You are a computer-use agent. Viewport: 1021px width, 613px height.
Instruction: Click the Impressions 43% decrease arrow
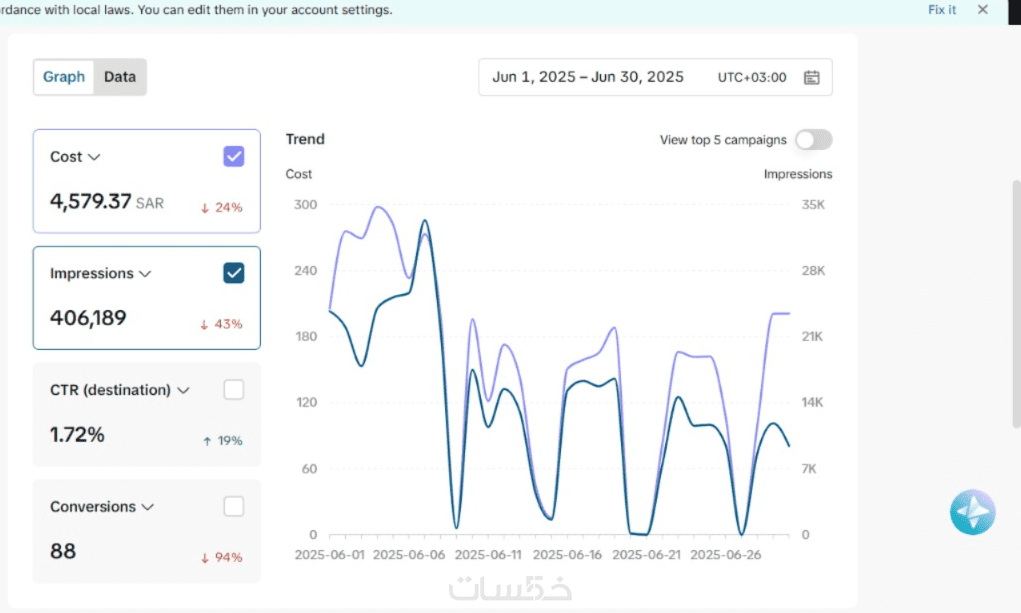coord(221,324)
